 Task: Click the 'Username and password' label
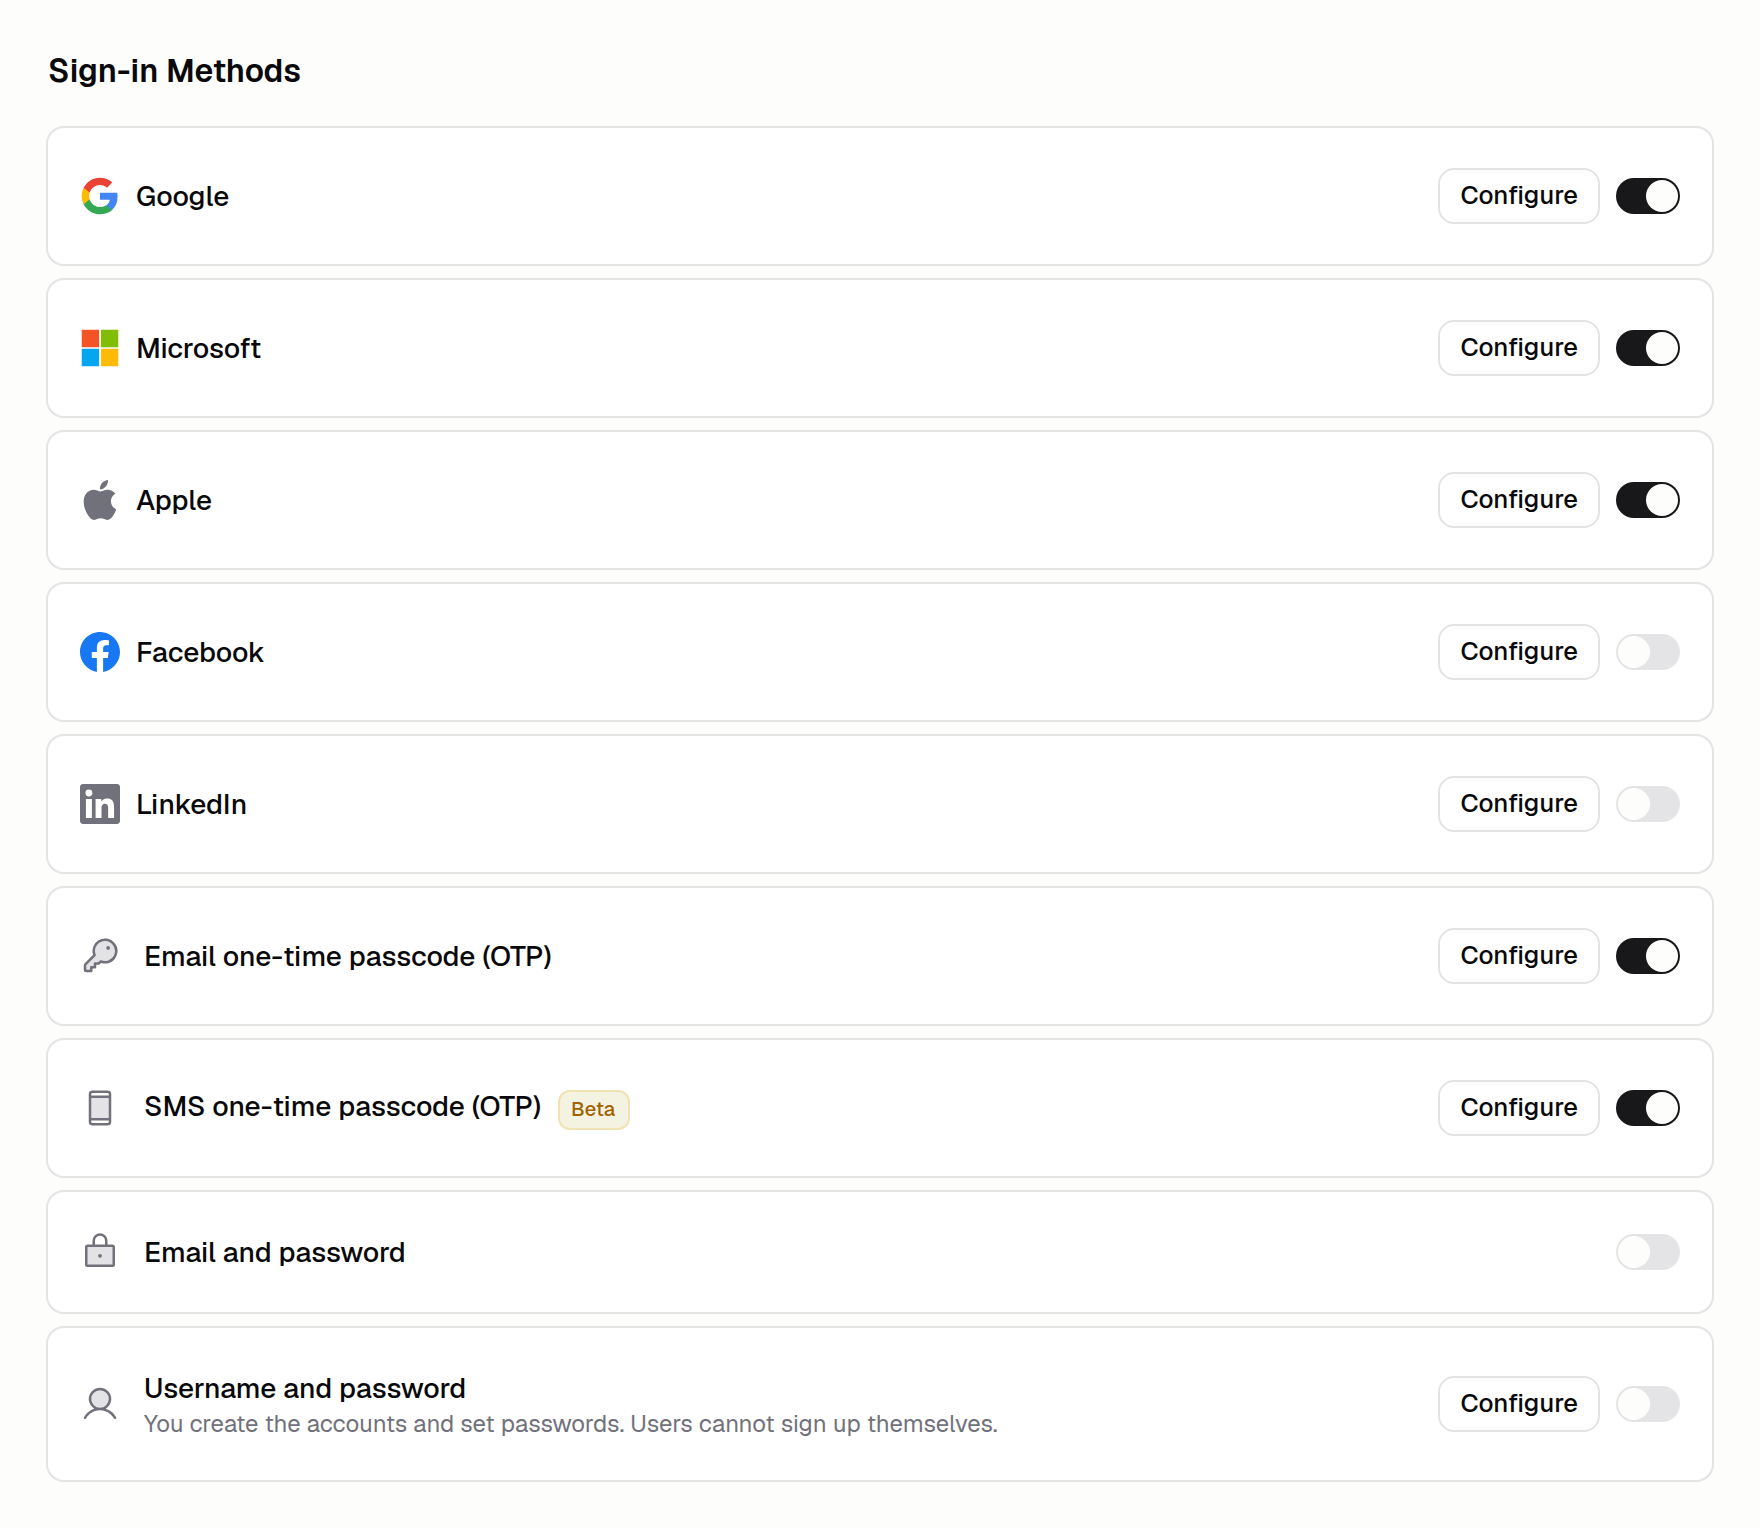[305, 1388]
